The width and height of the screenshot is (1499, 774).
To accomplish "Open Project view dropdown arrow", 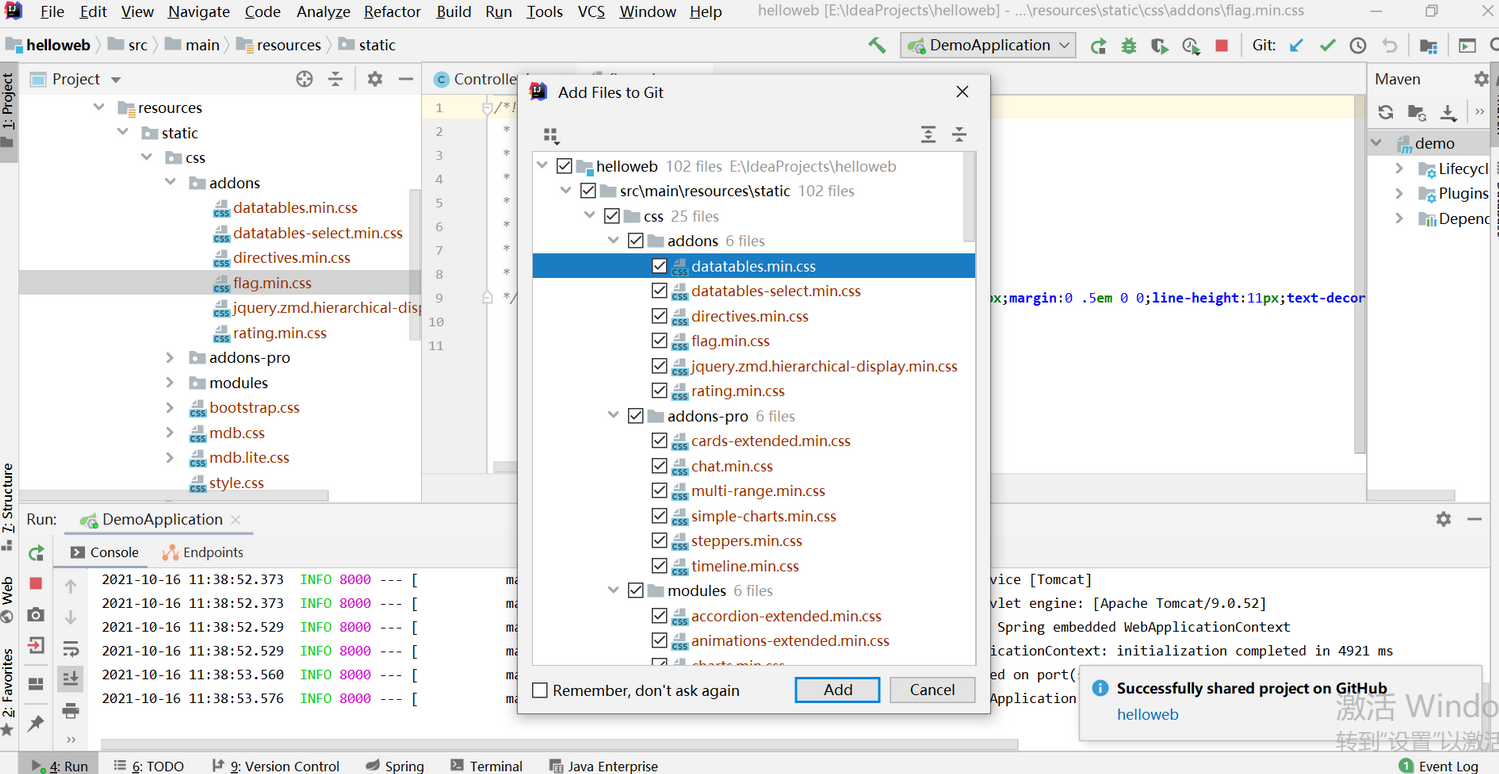I will pos(116,79).
